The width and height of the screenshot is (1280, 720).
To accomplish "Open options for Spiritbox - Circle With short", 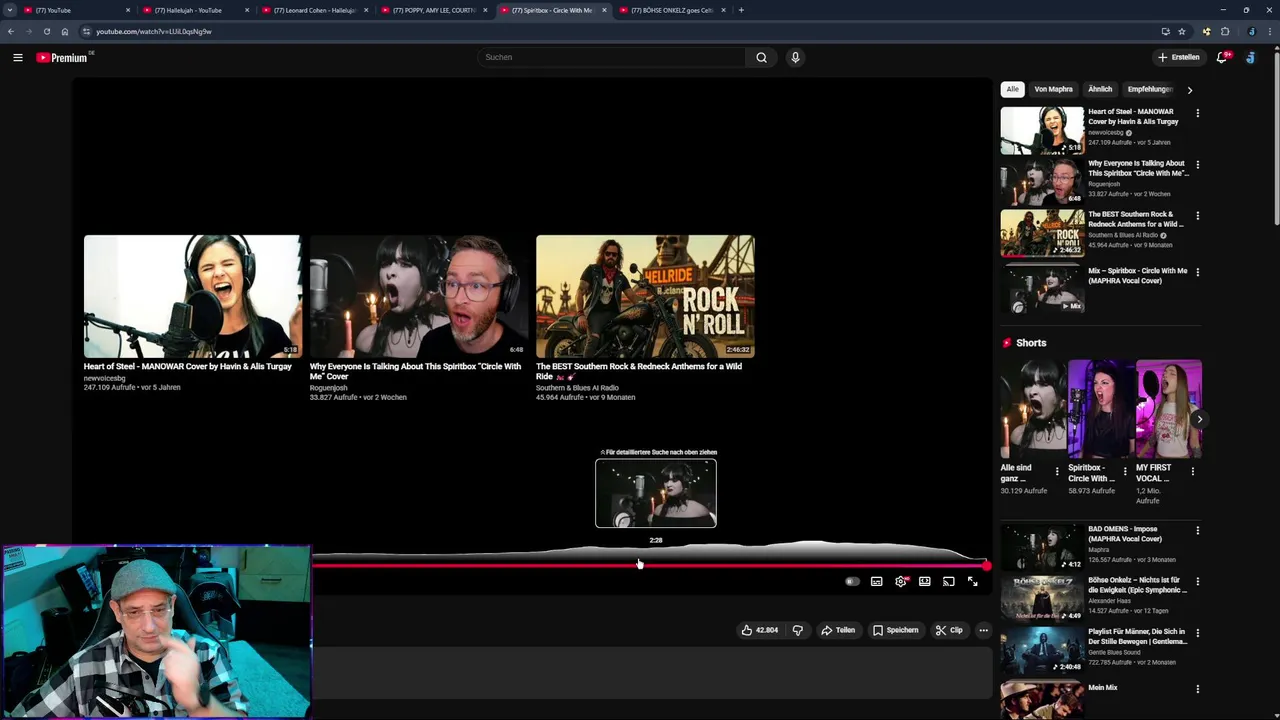I will 1125,470.
